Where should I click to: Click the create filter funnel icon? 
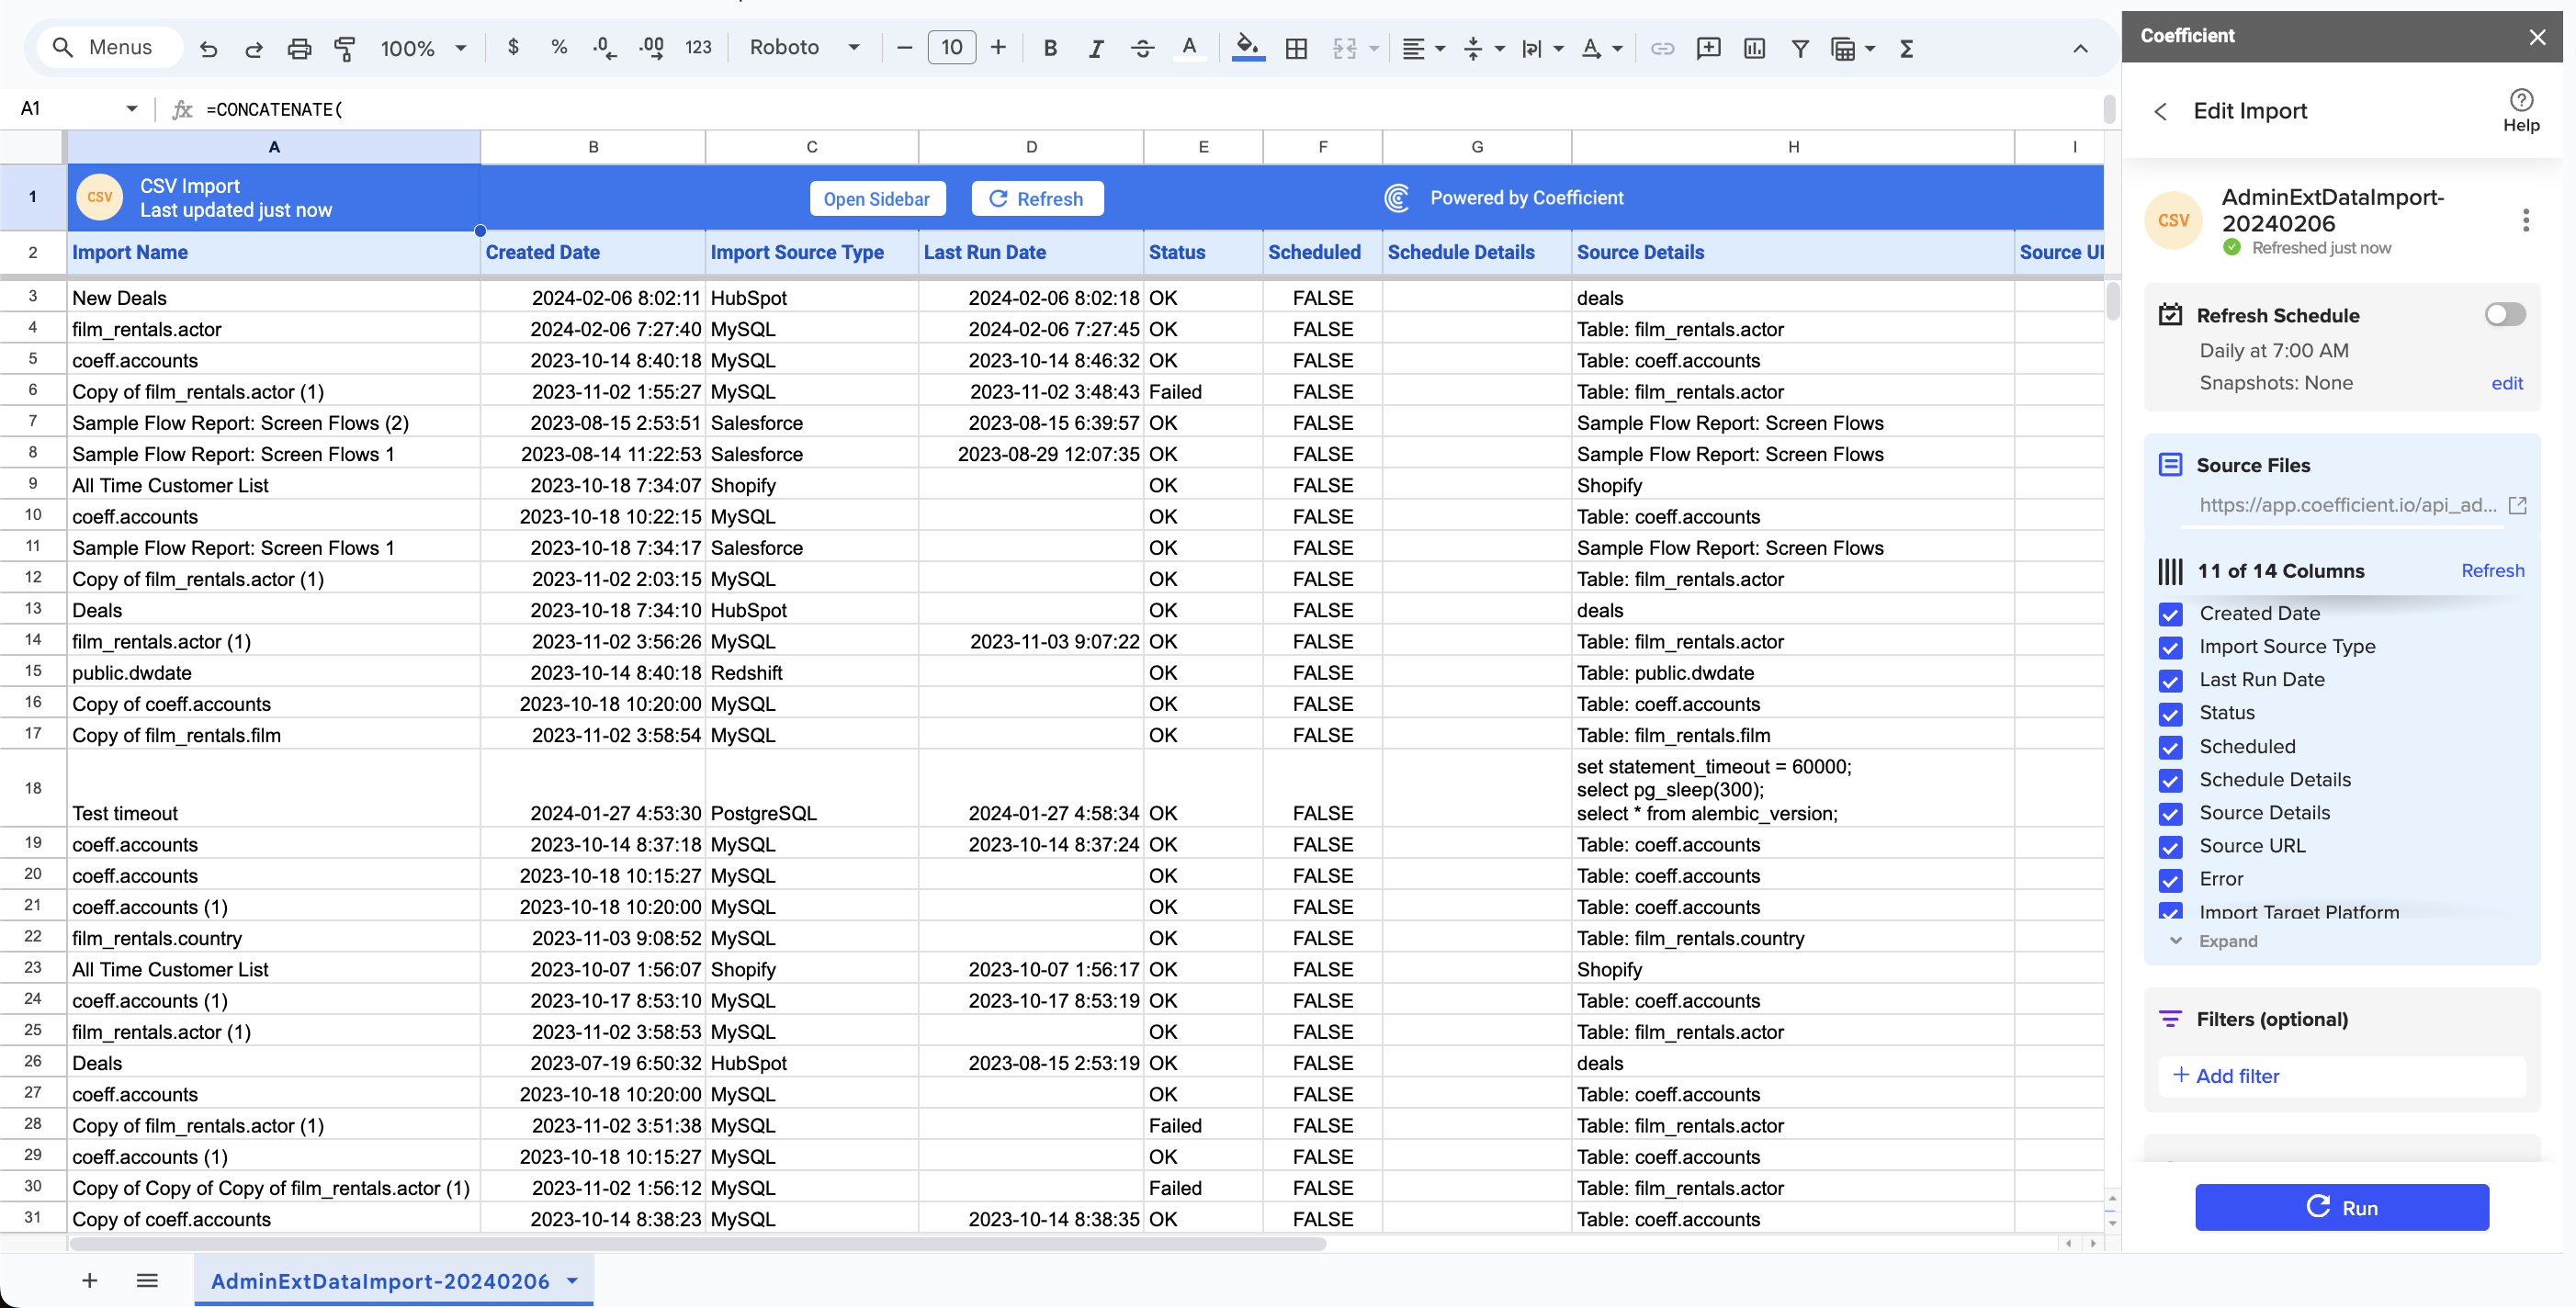[1800, 48]
